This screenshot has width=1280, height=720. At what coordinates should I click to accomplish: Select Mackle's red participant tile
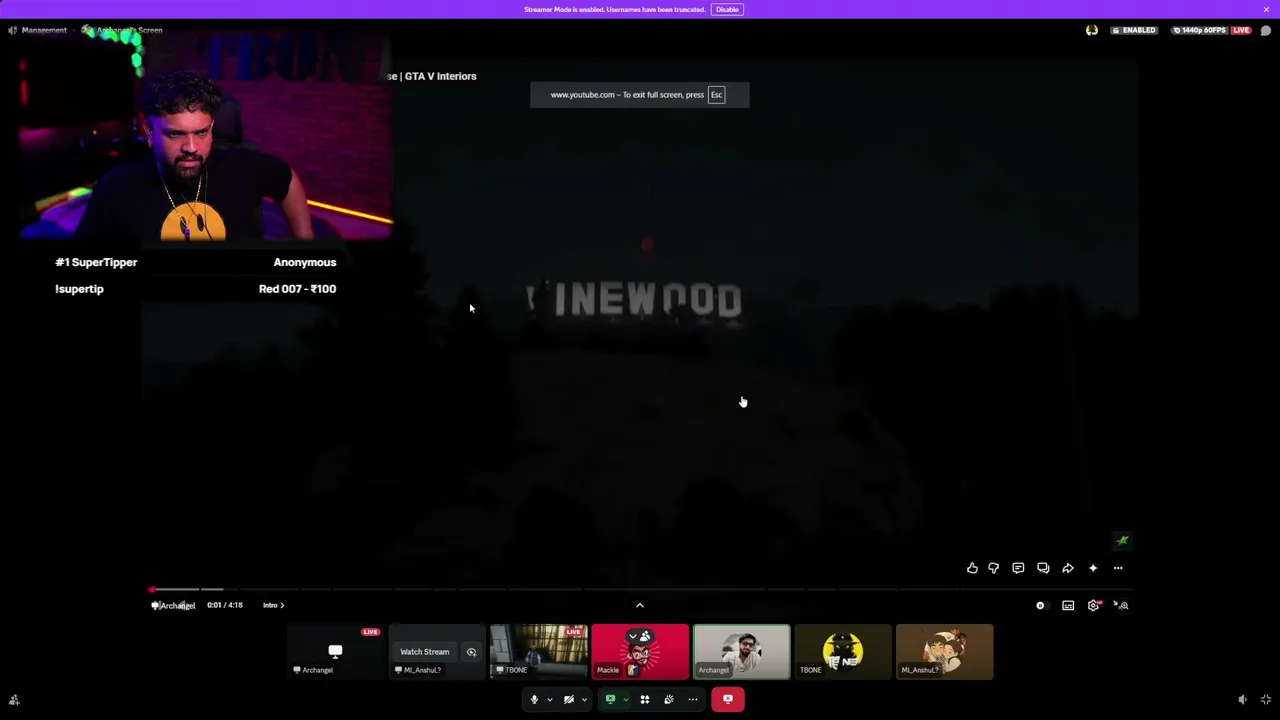640,652
